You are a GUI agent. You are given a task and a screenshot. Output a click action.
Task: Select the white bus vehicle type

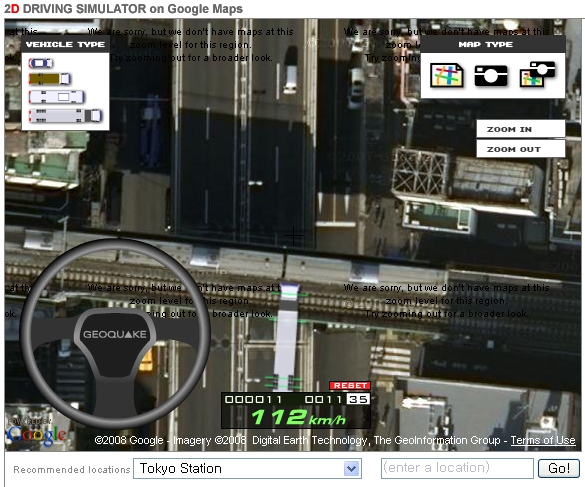(x=57, y=97)
